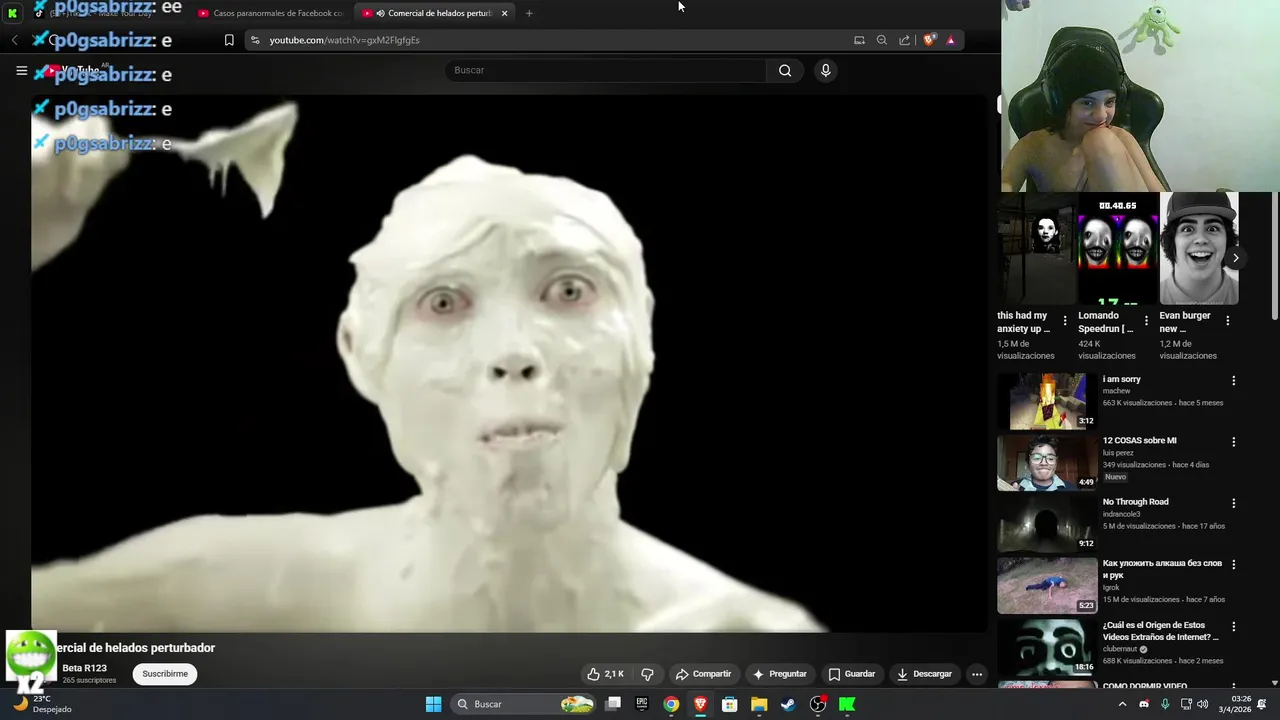The image size is (1280, 720).
Task: Click system tray microphone indicator
Action: [x=1165, y=704]
